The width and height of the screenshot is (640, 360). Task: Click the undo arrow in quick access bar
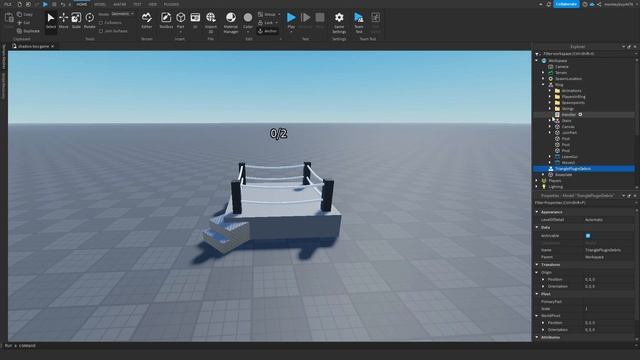click(x=63, y=4)
